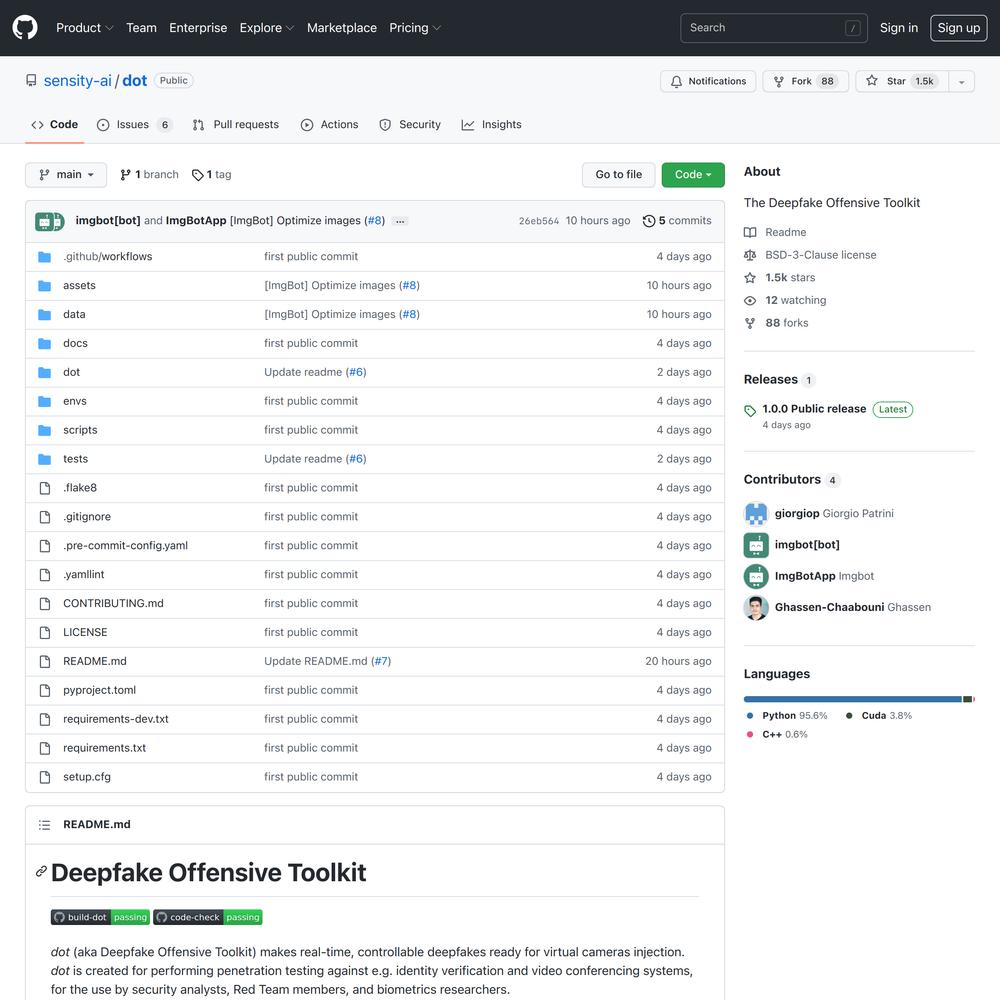Click the Go to file button

[619, 175]
